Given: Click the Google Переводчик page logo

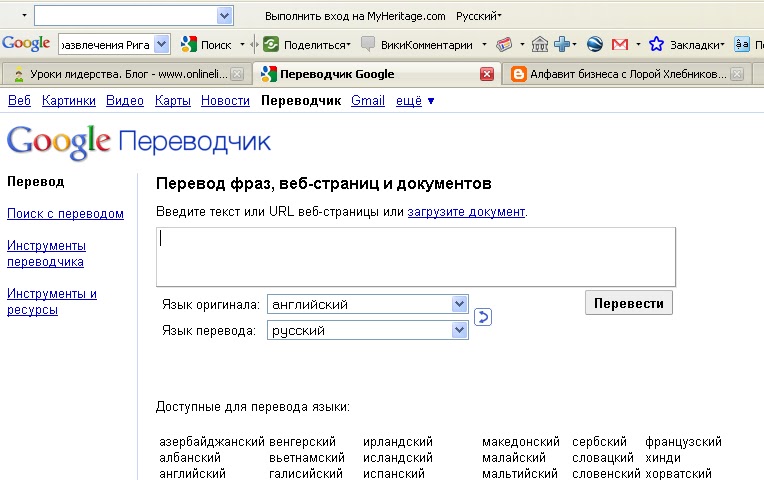Looking at the screenshot, I should point(139,142).
